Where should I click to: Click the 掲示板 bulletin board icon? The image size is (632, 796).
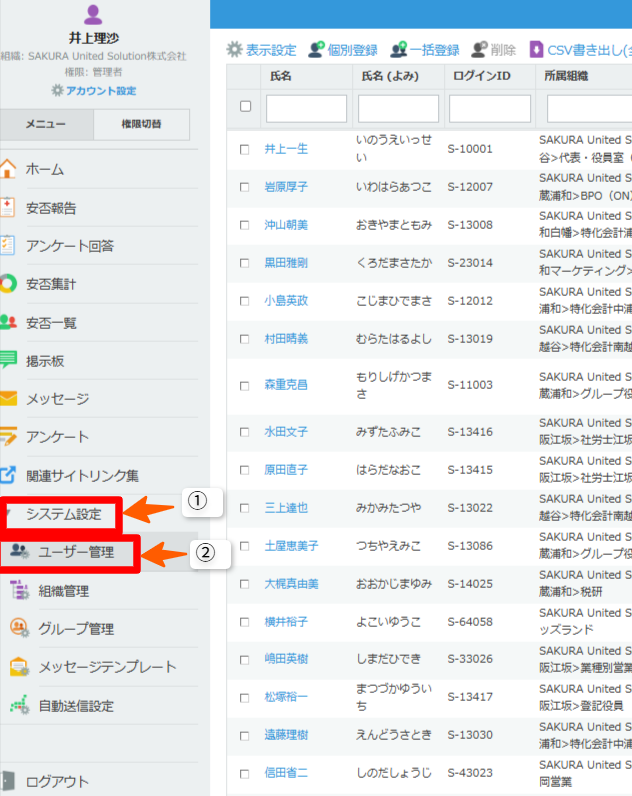tap(9, 360)
